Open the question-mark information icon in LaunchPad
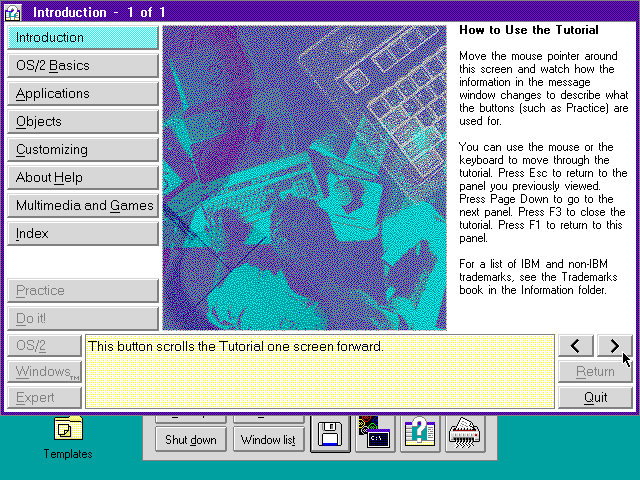This screenshot has height=480, width=640. click(420, 433)
